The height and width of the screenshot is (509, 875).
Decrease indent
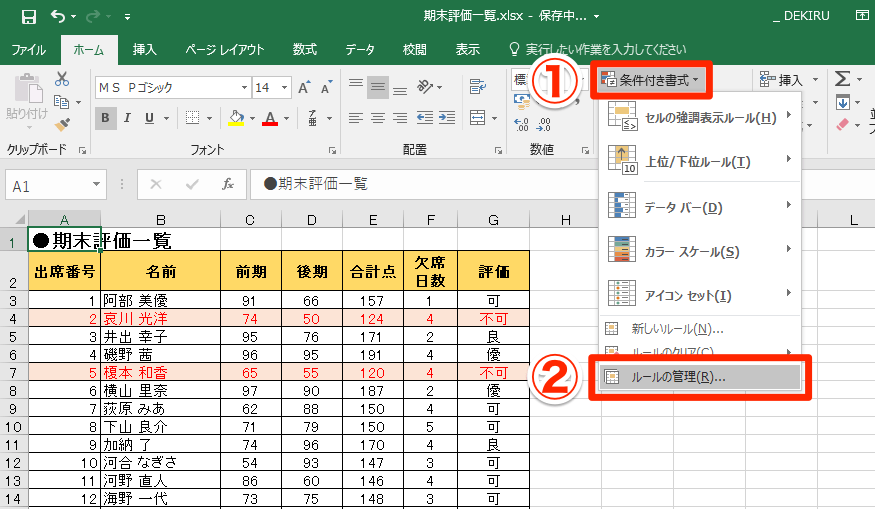[425, 118]
